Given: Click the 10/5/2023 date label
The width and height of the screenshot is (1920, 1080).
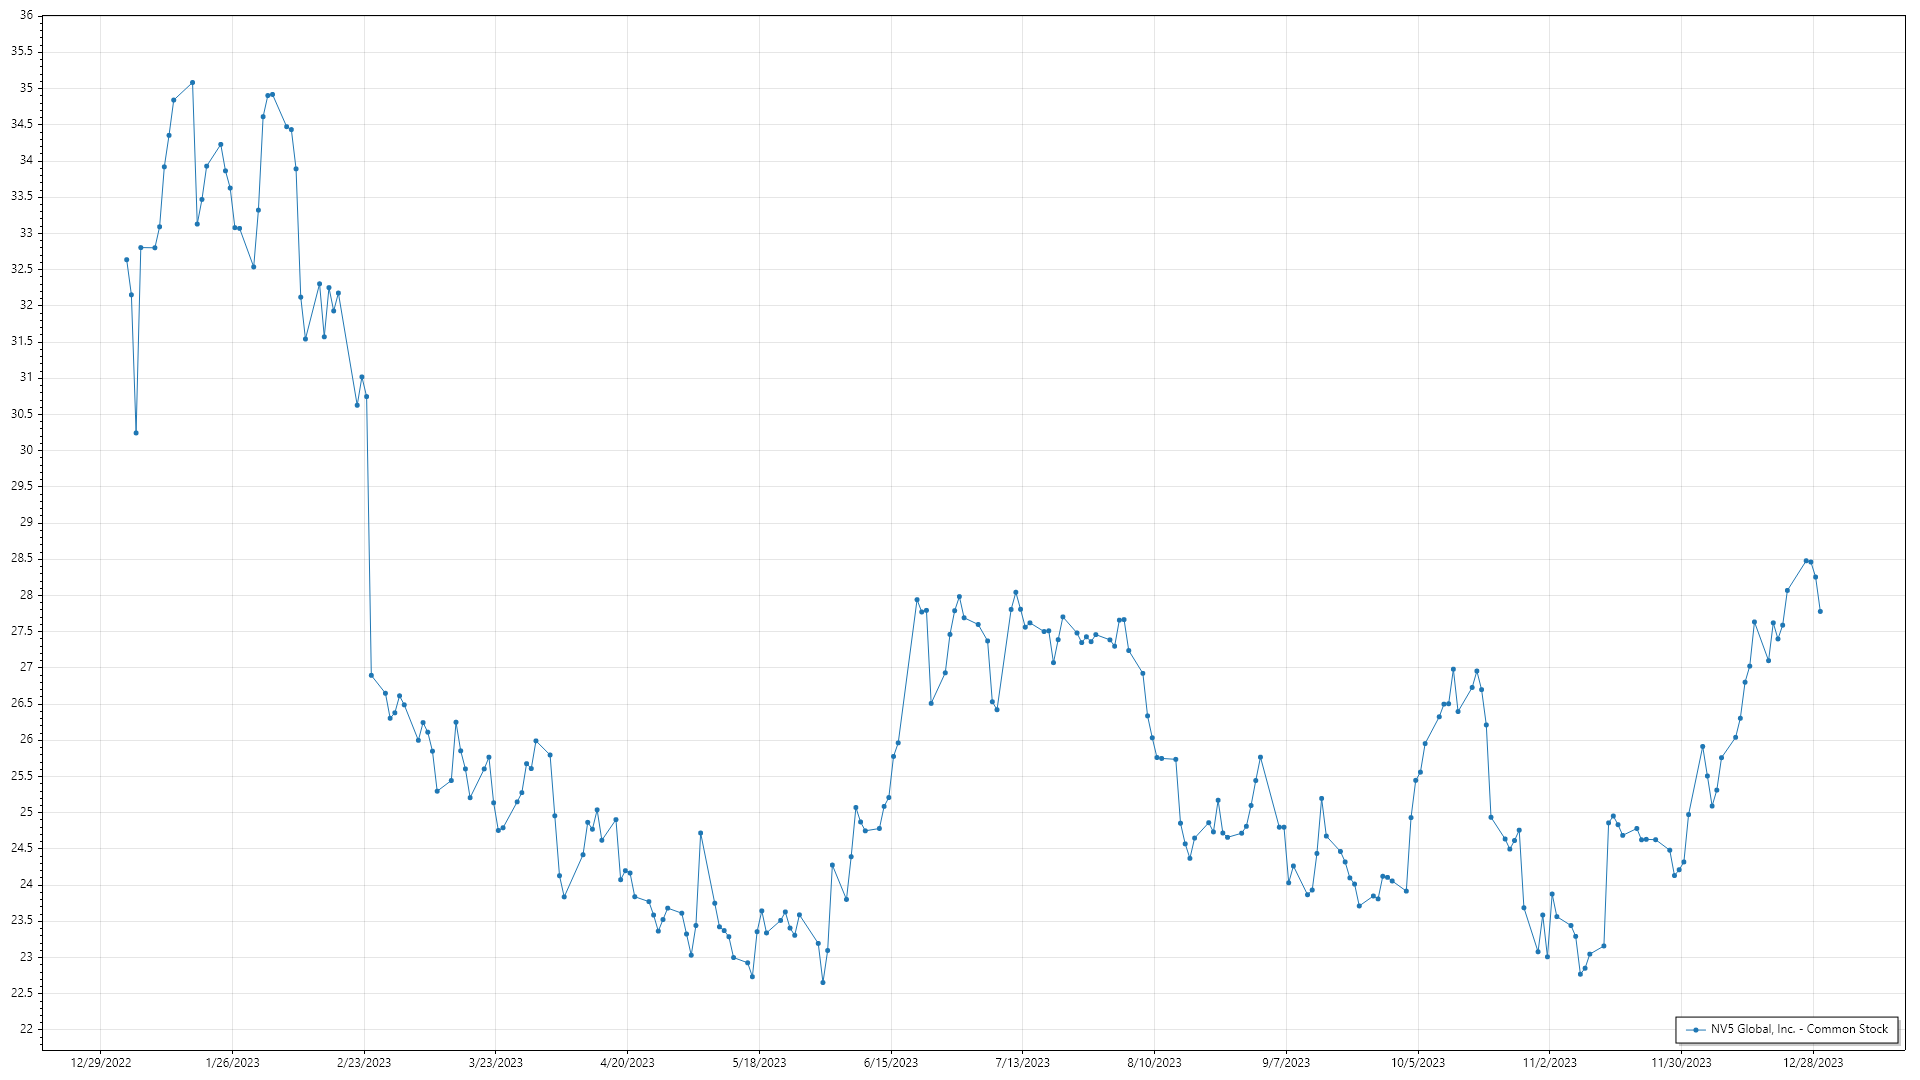Looking at the screenshot, I should (x=1418, y=1062).
